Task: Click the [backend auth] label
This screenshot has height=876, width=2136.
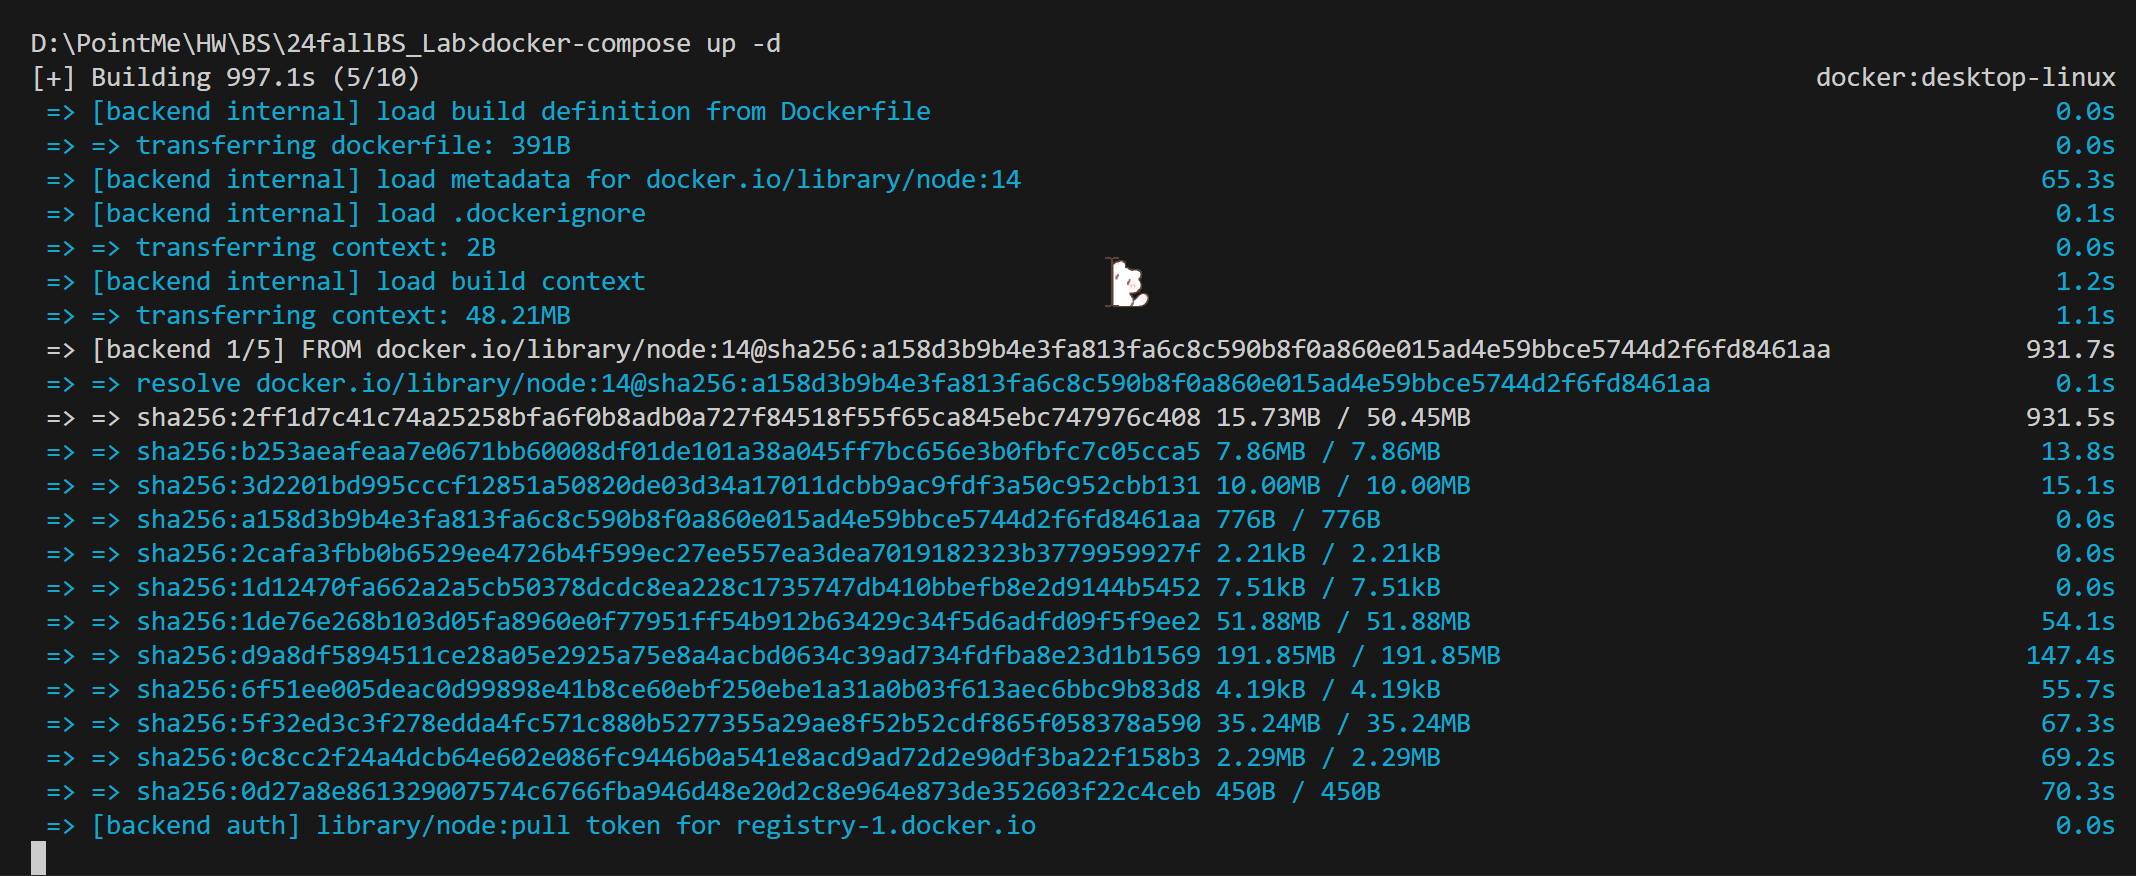Action: tap(196, 826)
